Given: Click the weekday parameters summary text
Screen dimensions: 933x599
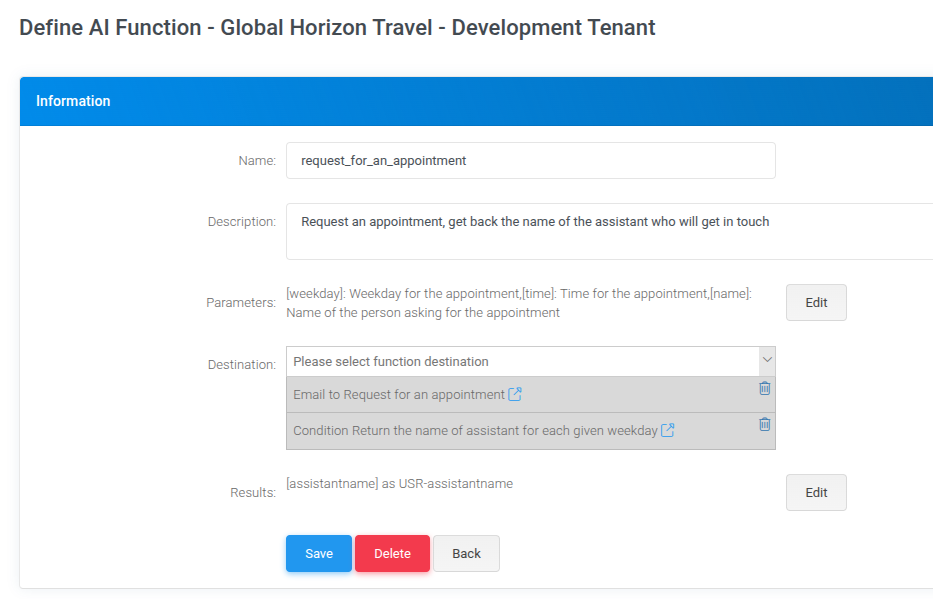Looking at the screenshot, I should click(x=518, y=303).
